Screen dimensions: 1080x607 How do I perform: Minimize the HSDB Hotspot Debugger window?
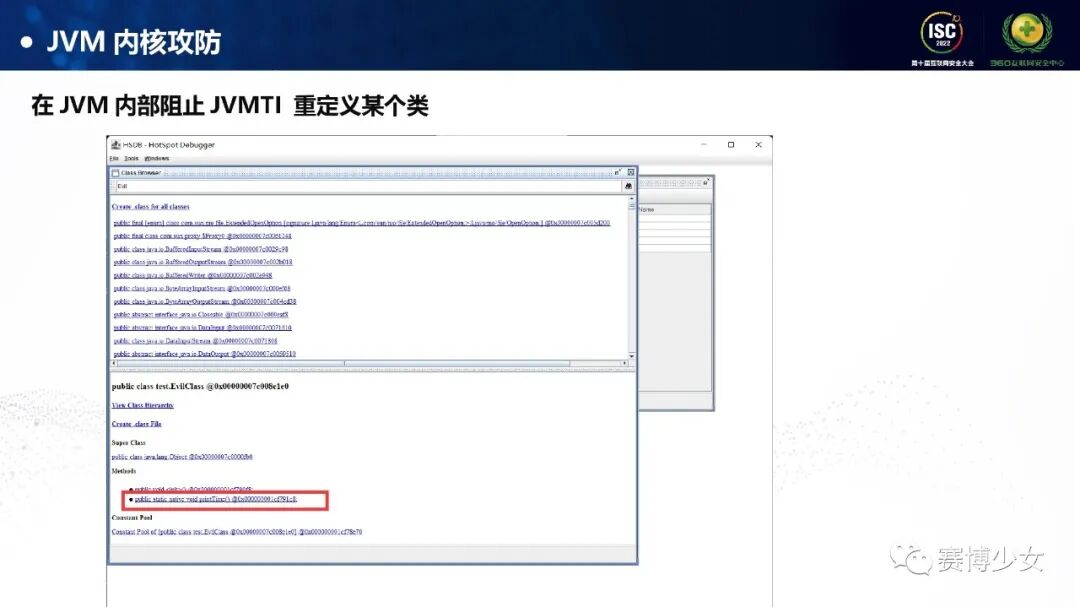click(703, 145)
